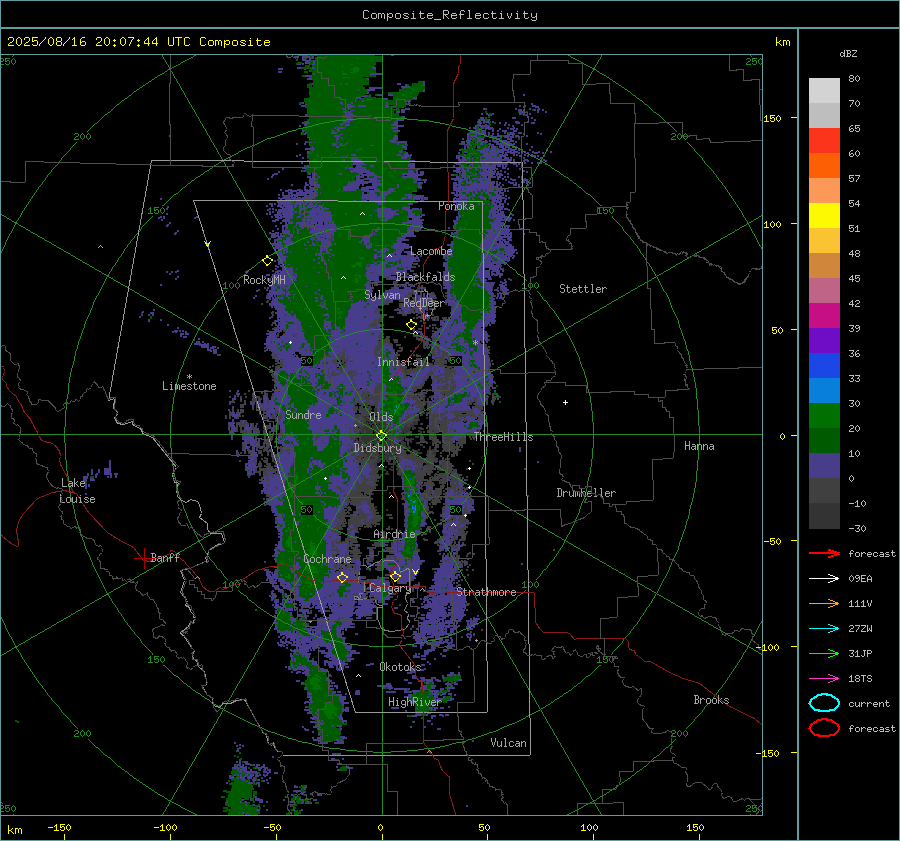Click the Composite_Reflectivity title text

click(x=450, y=15)
